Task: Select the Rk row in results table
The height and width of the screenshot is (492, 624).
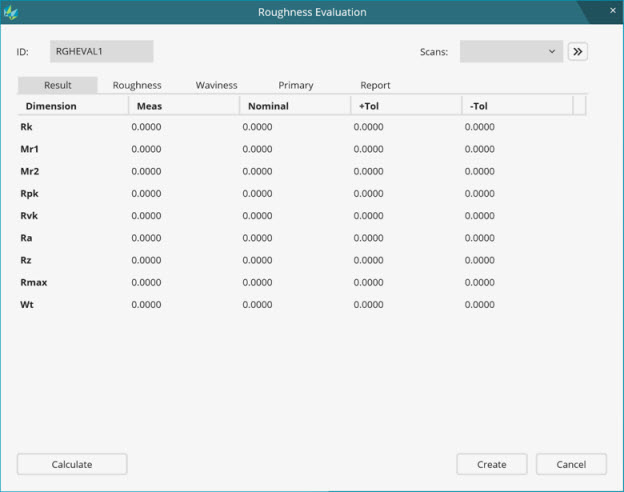Action: point(27,127)
